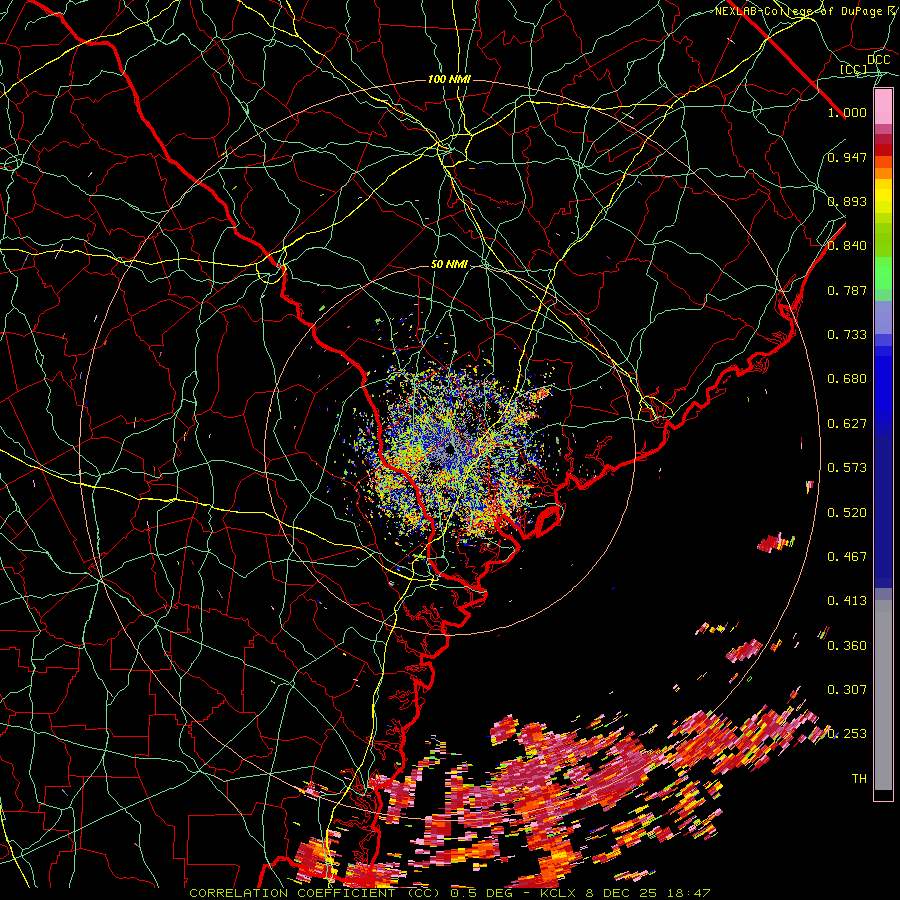900x900 pixels.
Task: Select the 0.413 scale value
Action: click(847, 601)
